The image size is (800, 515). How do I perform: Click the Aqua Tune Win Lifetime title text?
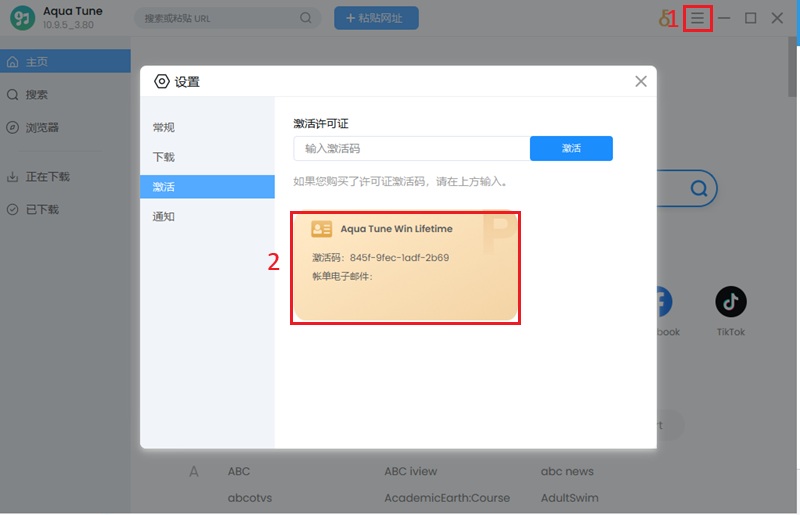(396, 229)
